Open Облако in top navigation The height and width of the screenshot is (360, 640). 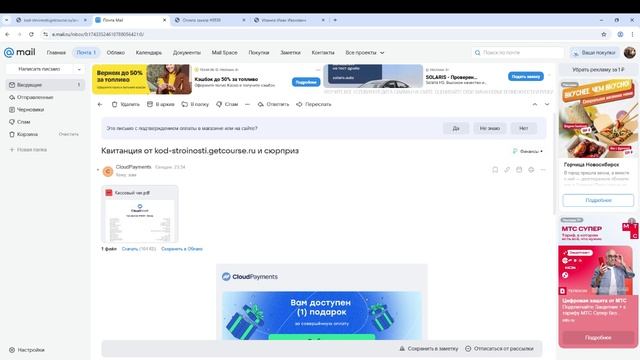pyautogui.click(x=116, y=53)
